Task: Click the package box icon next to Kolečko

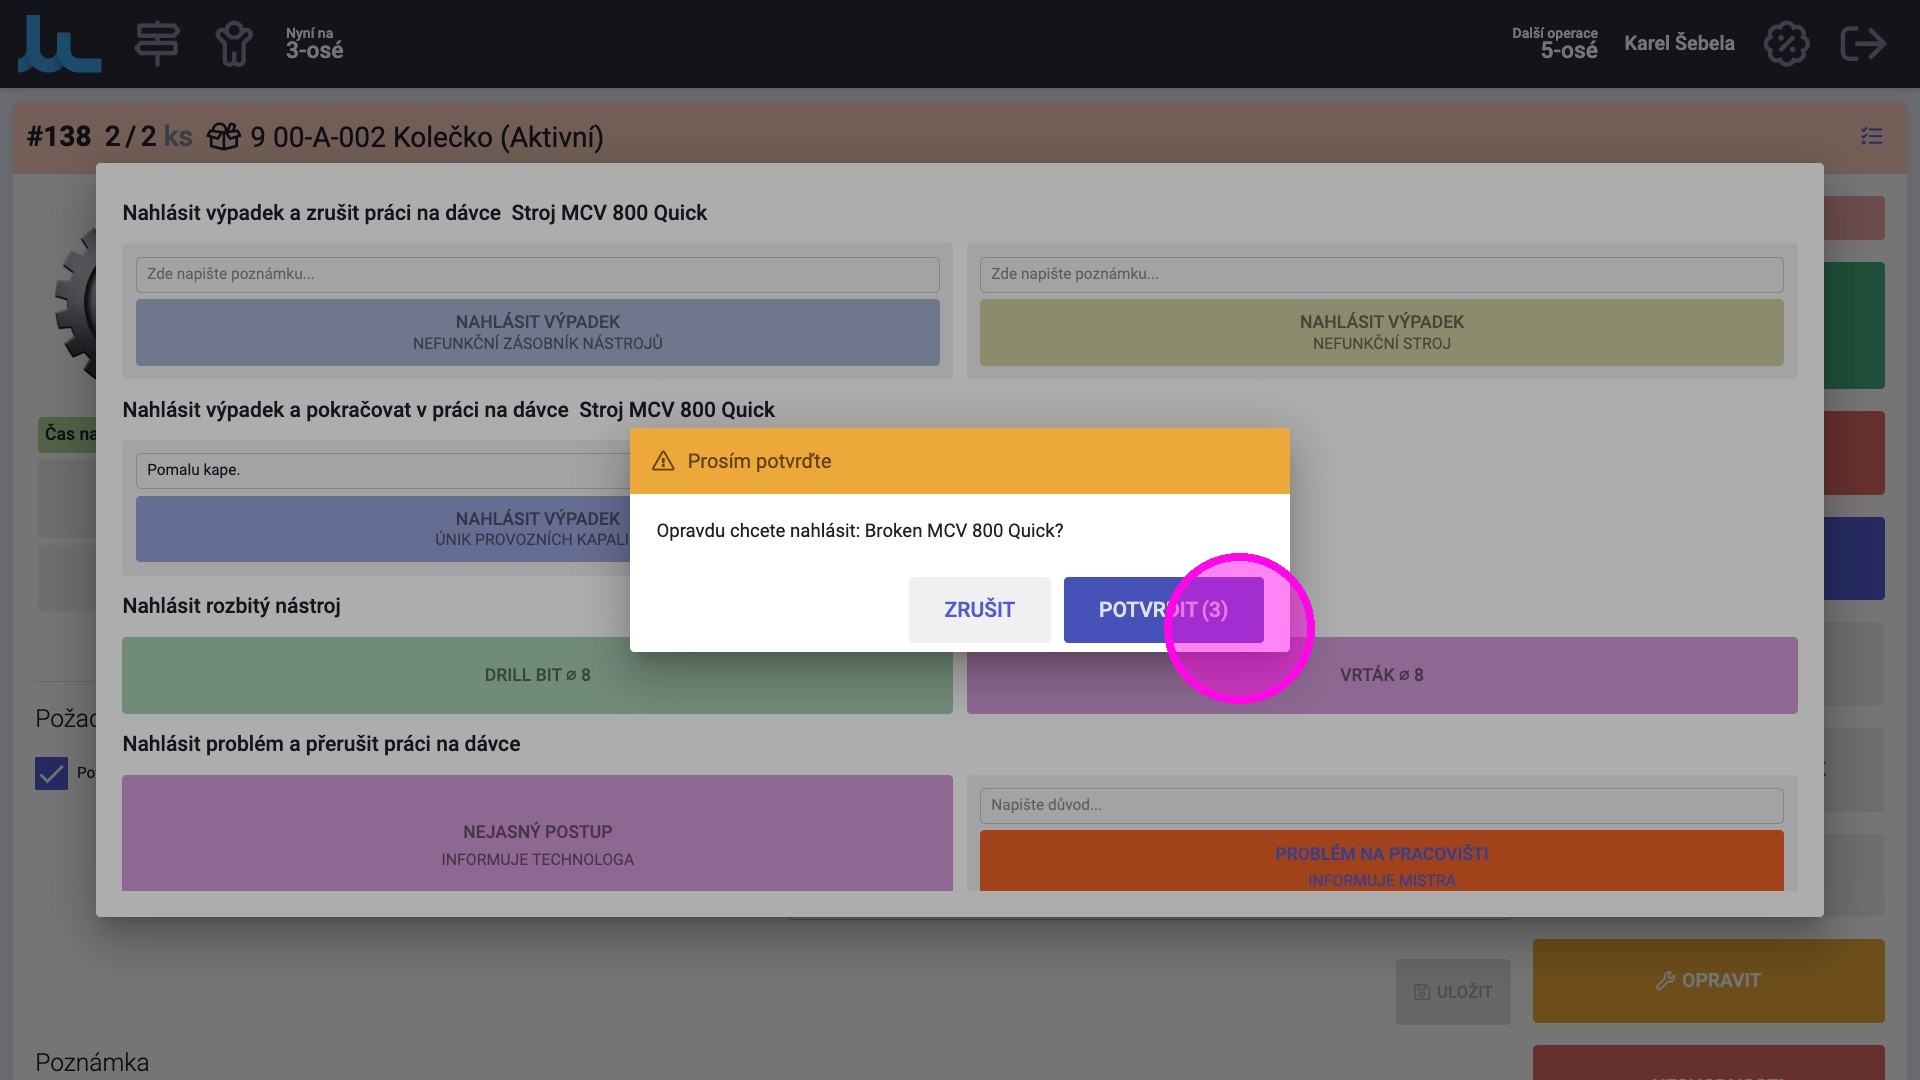Action: pos(224,136)
